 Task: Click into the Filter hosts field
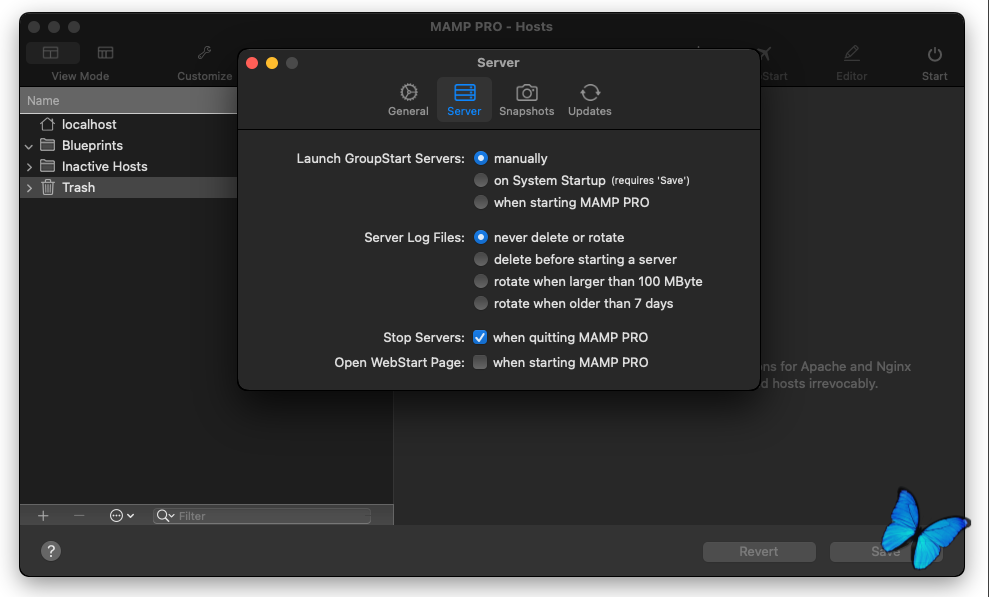click(x=262, y=516)
